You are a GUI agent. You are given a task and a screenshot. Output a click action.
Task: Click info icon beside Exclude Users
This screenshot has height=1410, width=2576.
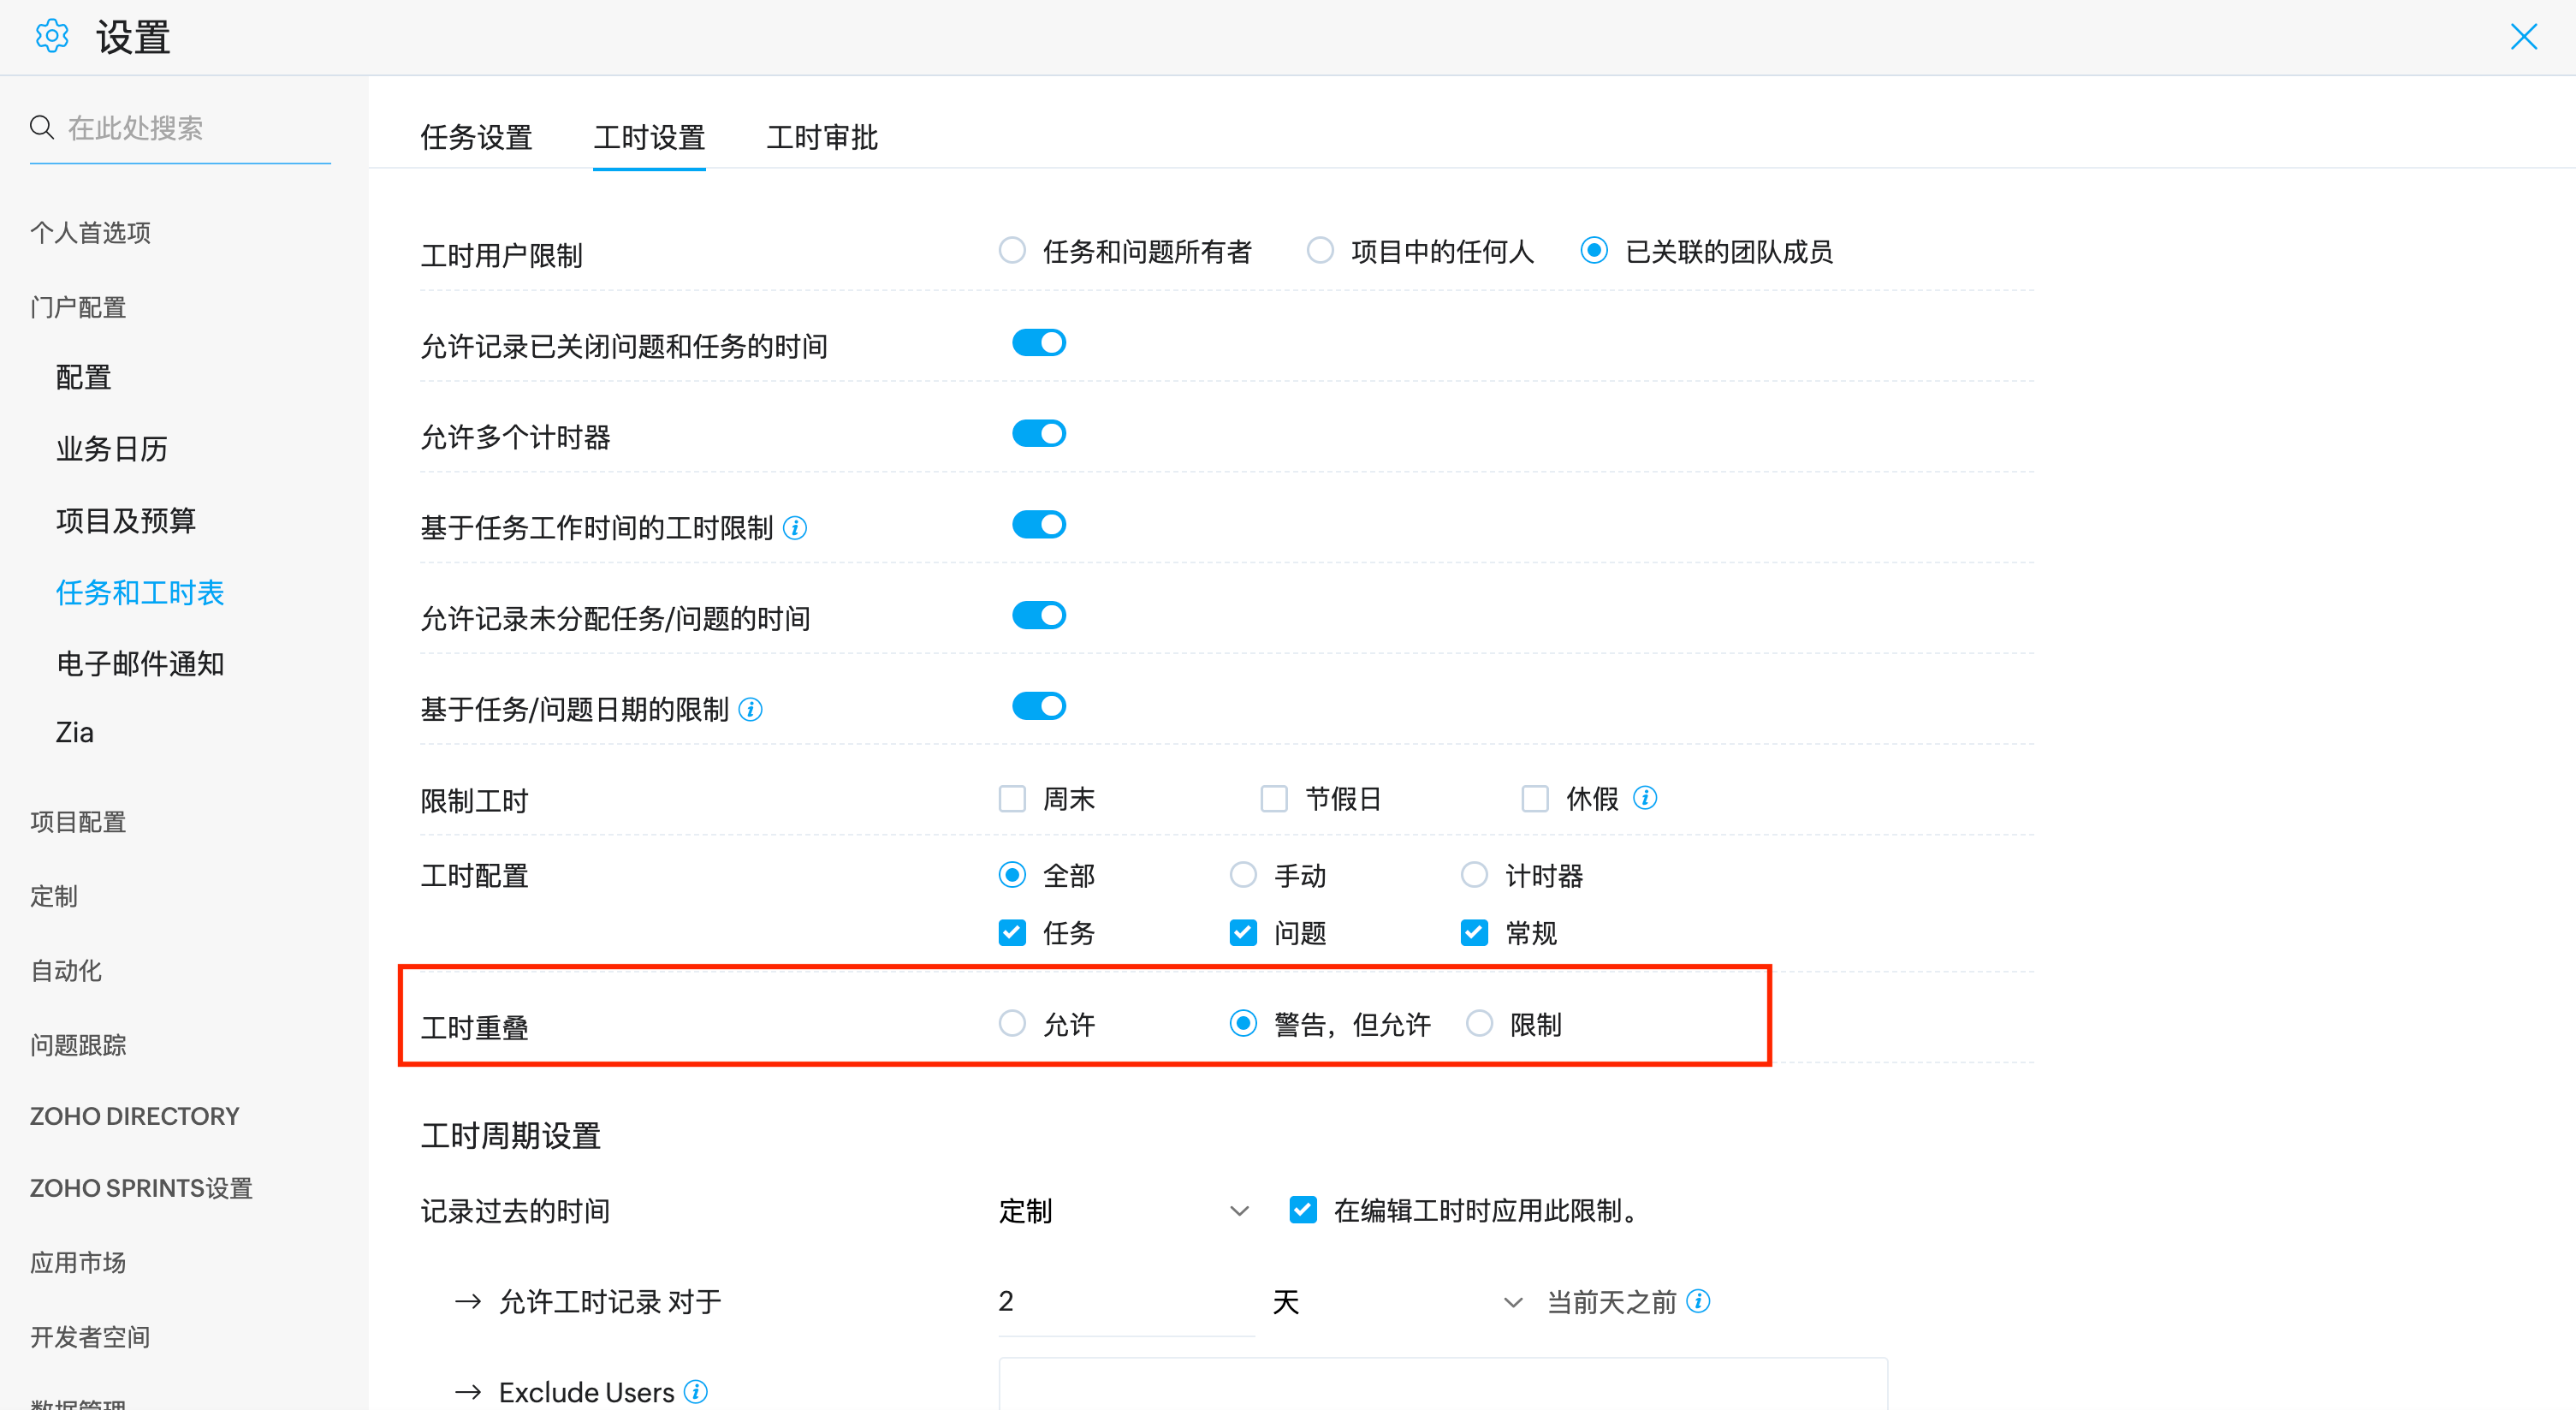click(x=696, y=1391)
